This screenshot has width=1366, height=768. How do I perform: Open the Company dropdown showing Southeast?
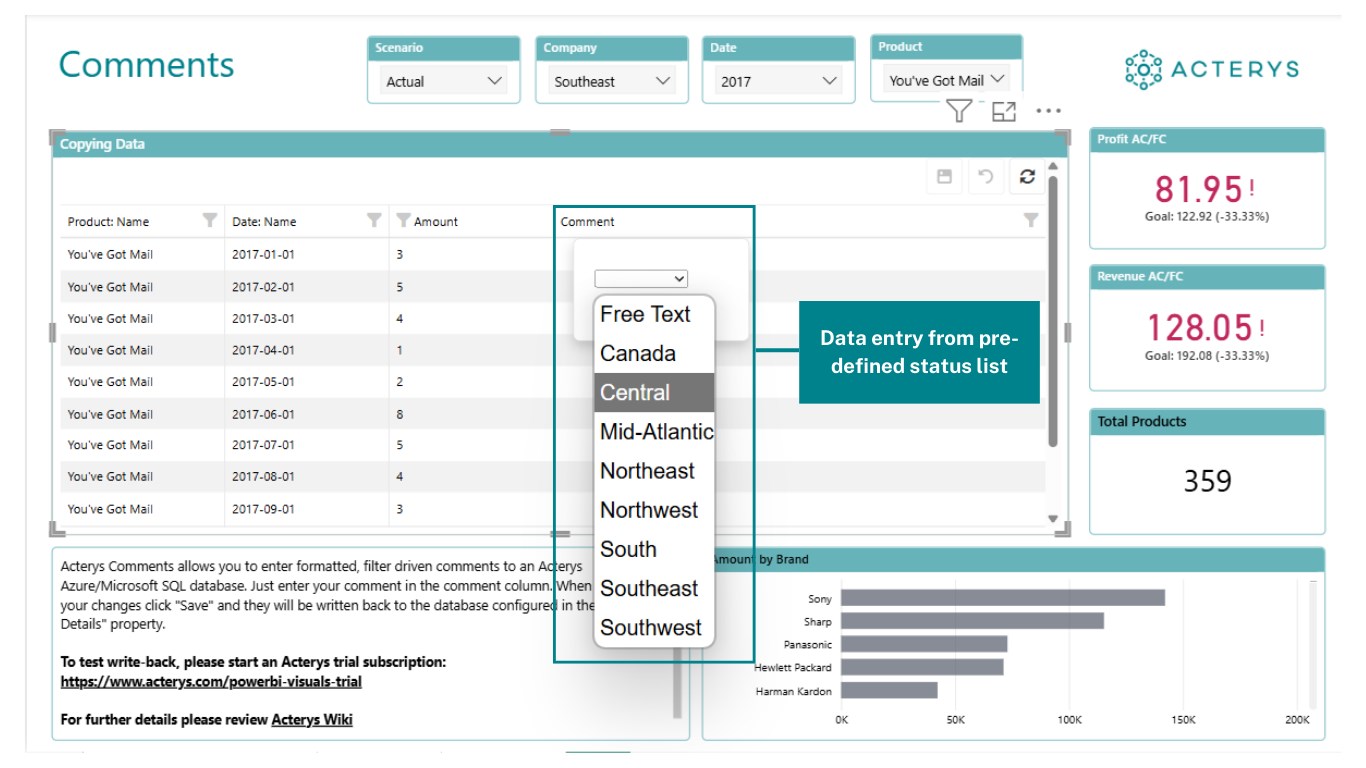point(612,82)
